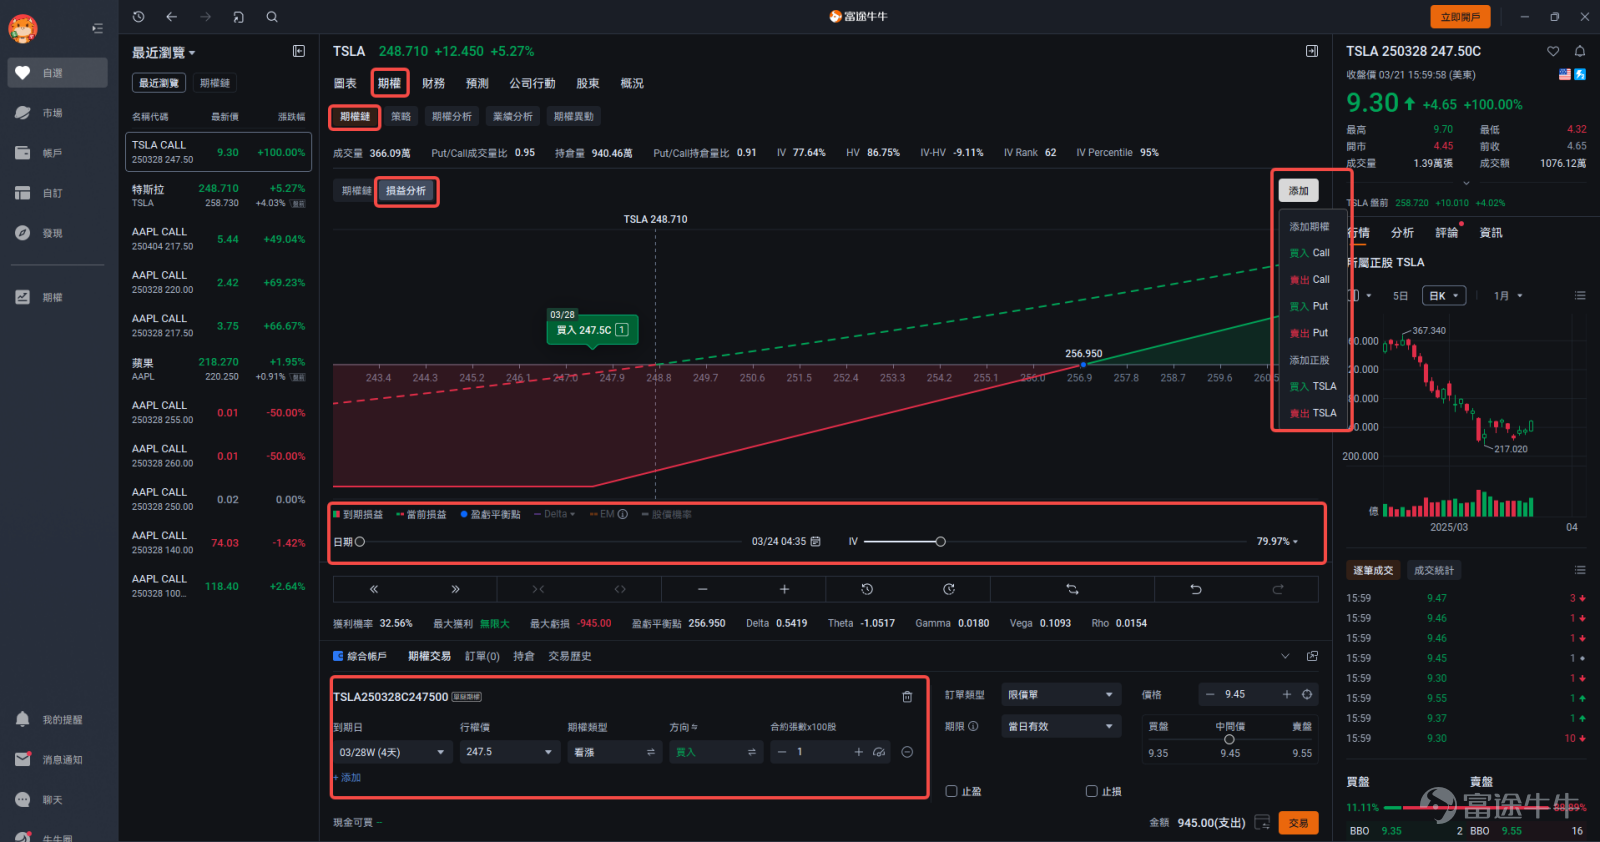The image size is (1600, 842).
Task: Click the IV slider handle
Action: (940, 541)
